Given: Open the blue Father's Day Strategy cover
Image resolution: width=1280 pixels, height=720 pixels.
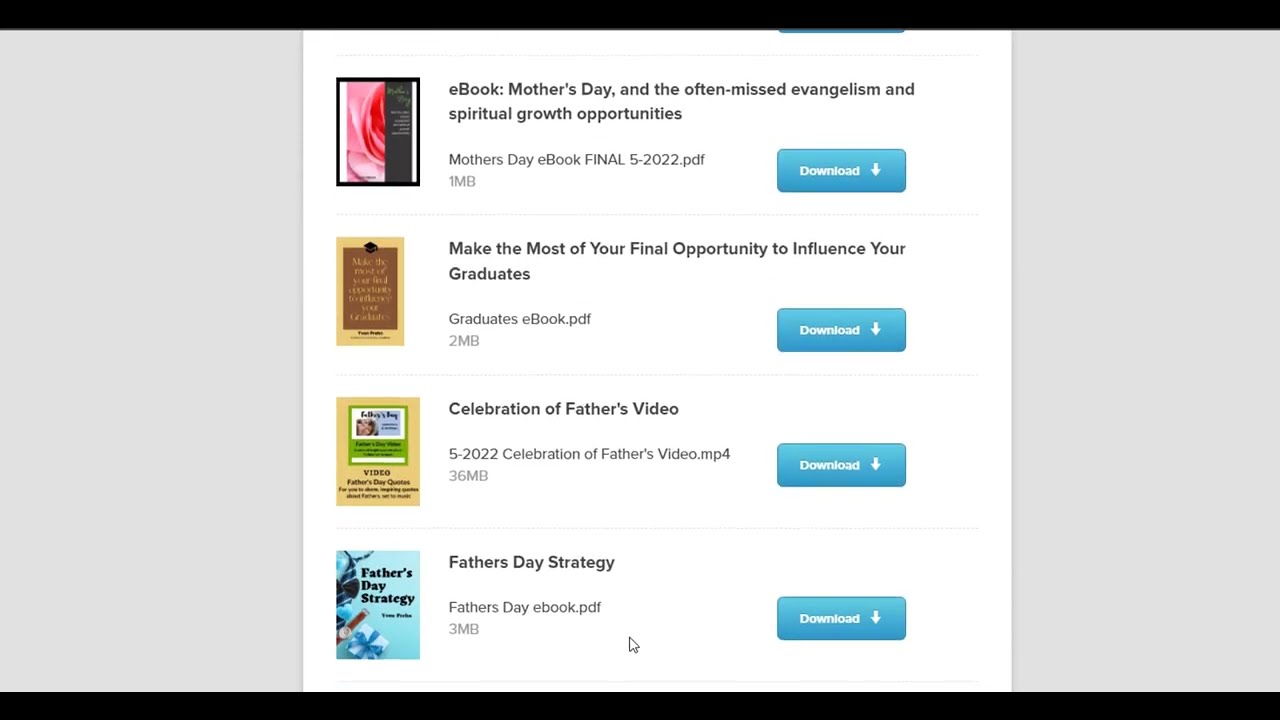Looking at the screenshot, I should pyautogui.click(x=378, y=605).
